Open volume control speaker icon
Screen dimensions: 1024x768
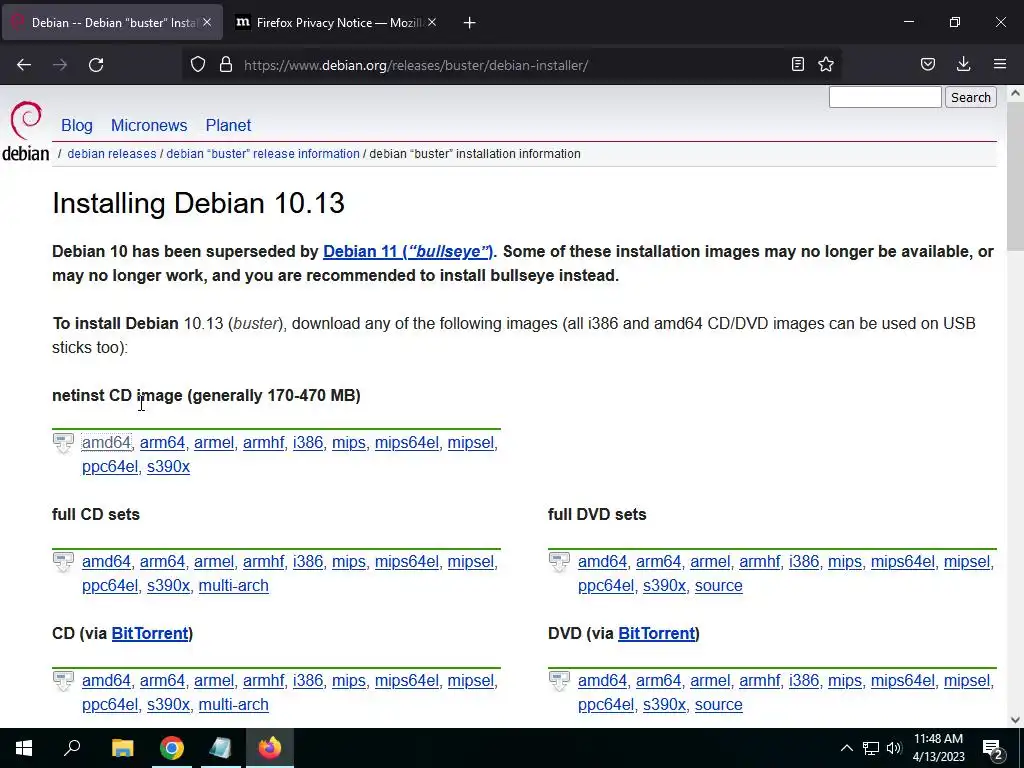(894, 748)
